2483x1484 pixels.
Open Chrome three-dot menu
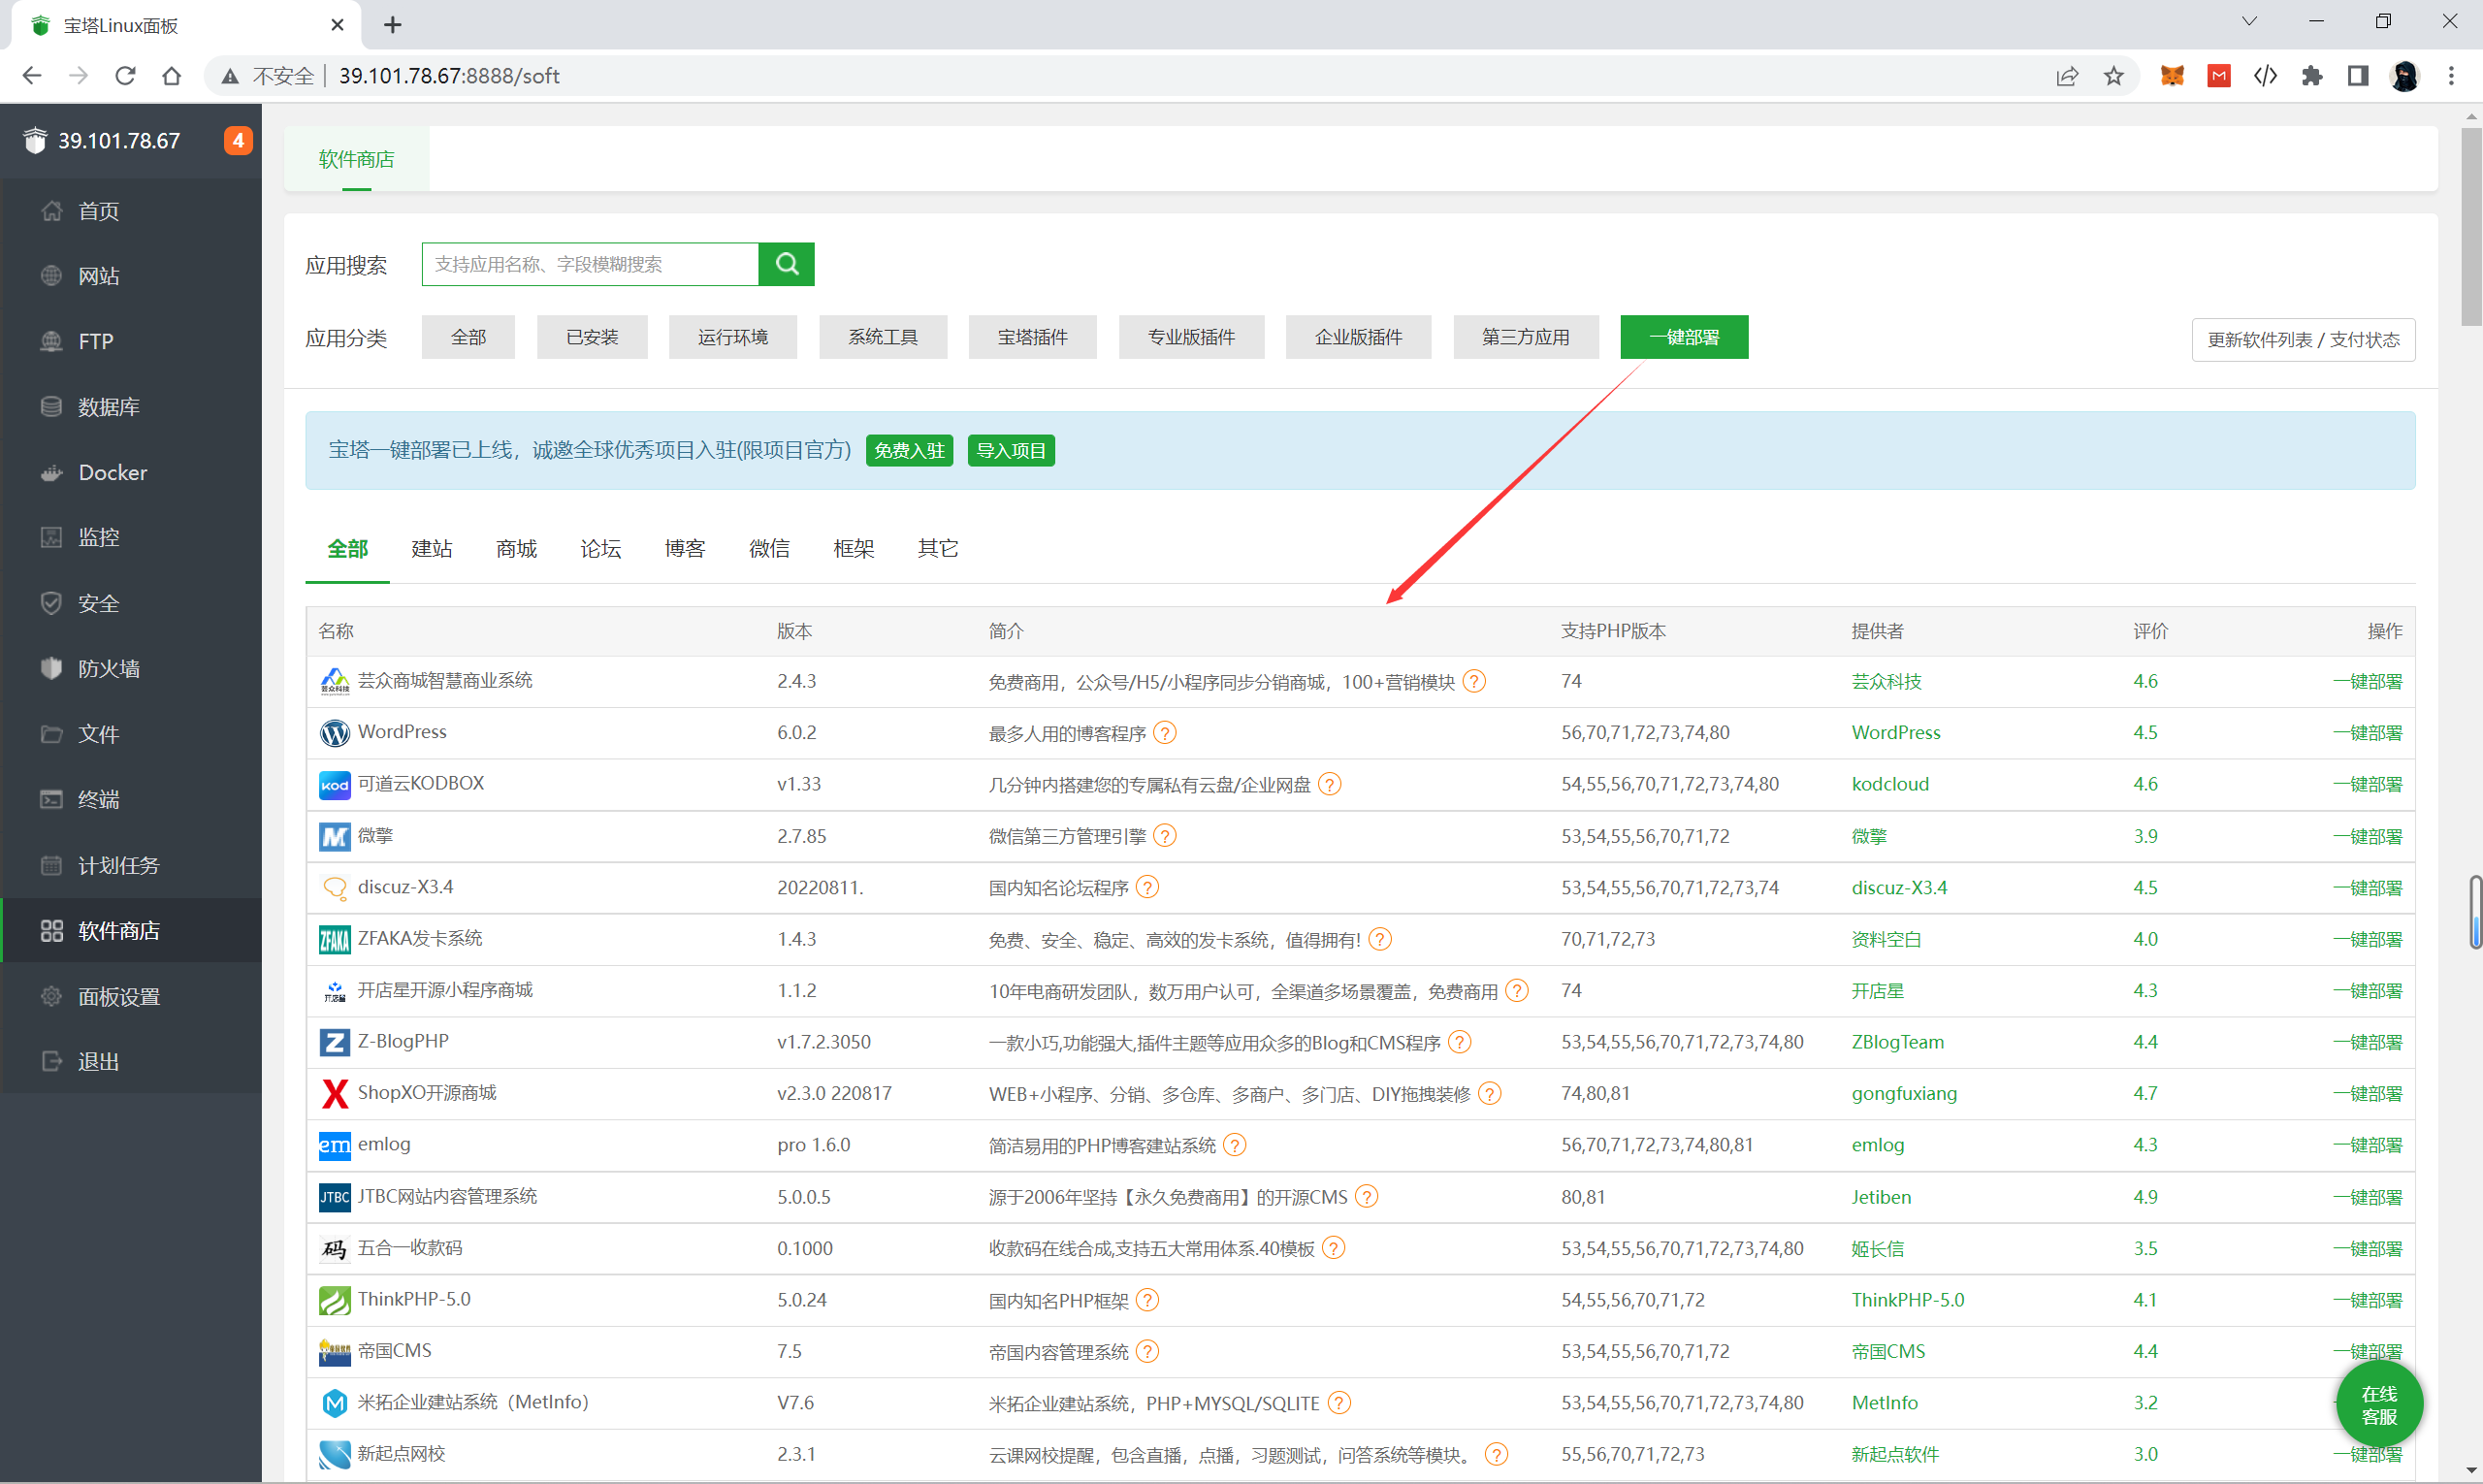pos(2451,76)
